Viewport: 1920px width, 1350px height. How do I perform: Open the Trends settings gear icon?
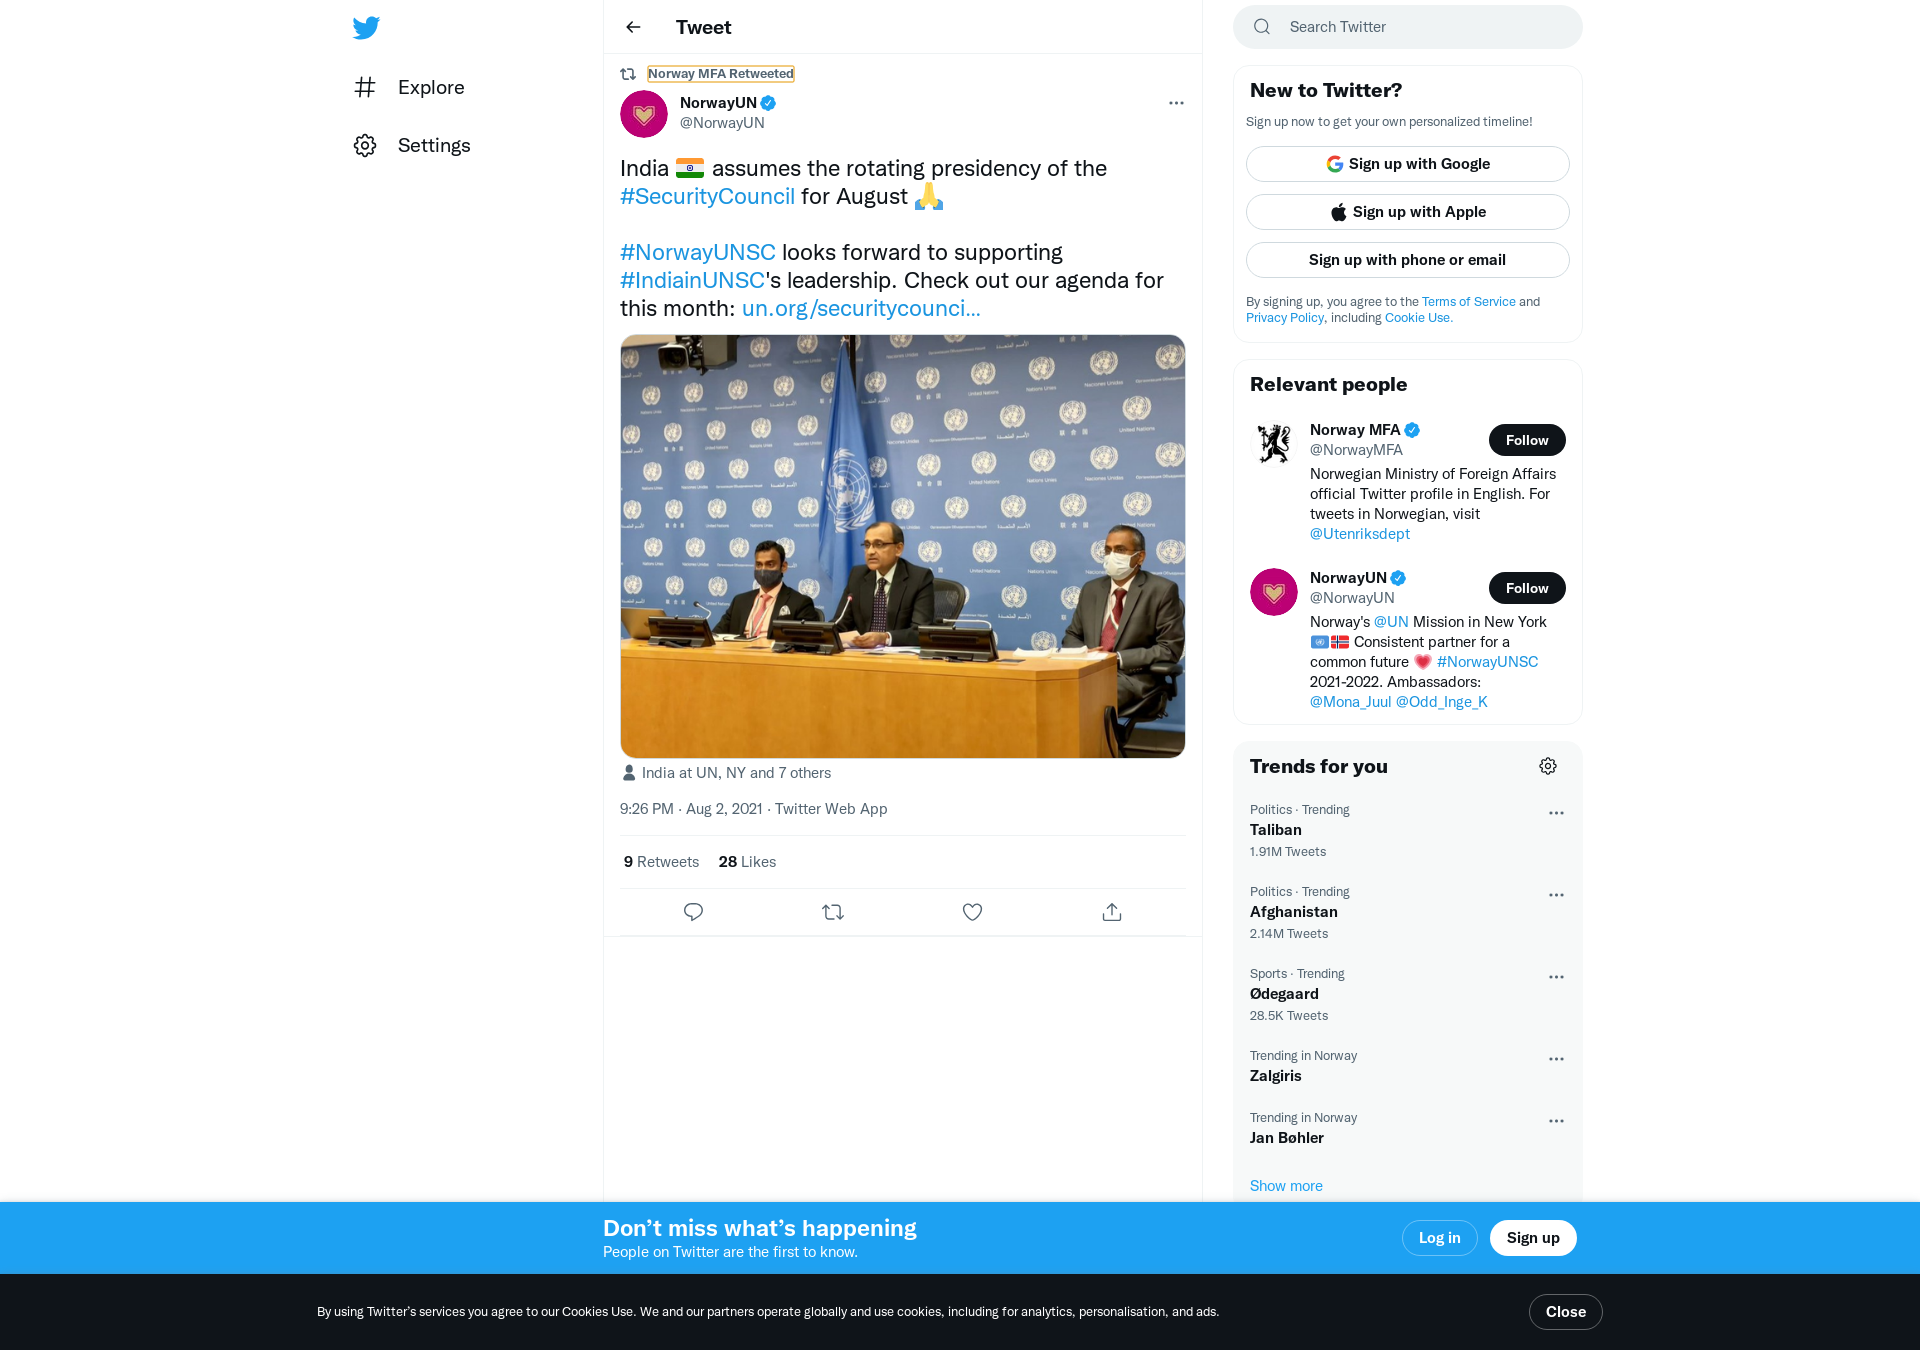1548,766
